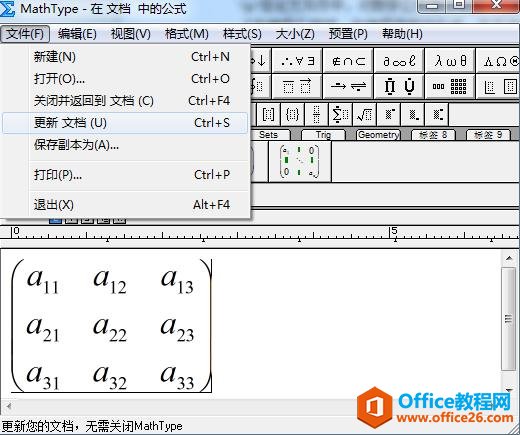This screenshot has width=520, height=435.
Task: Insert combined sub-superscript template
Action: coord(437,115)
